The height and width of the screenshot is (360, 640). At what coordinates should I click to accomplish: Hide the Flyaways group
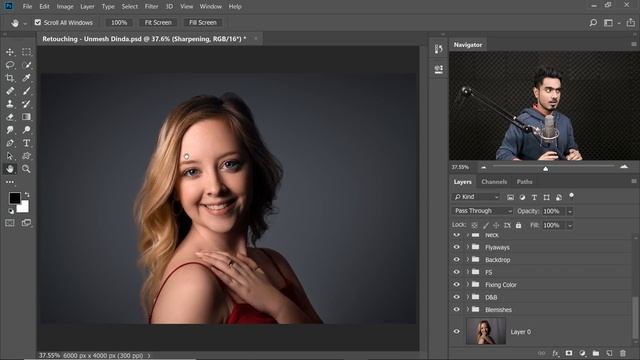(456, 247)
